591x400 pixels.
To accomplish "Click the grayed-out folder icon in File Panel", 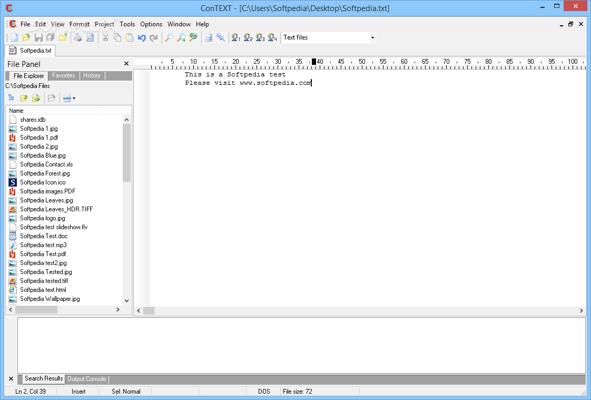I will point(51,98).
